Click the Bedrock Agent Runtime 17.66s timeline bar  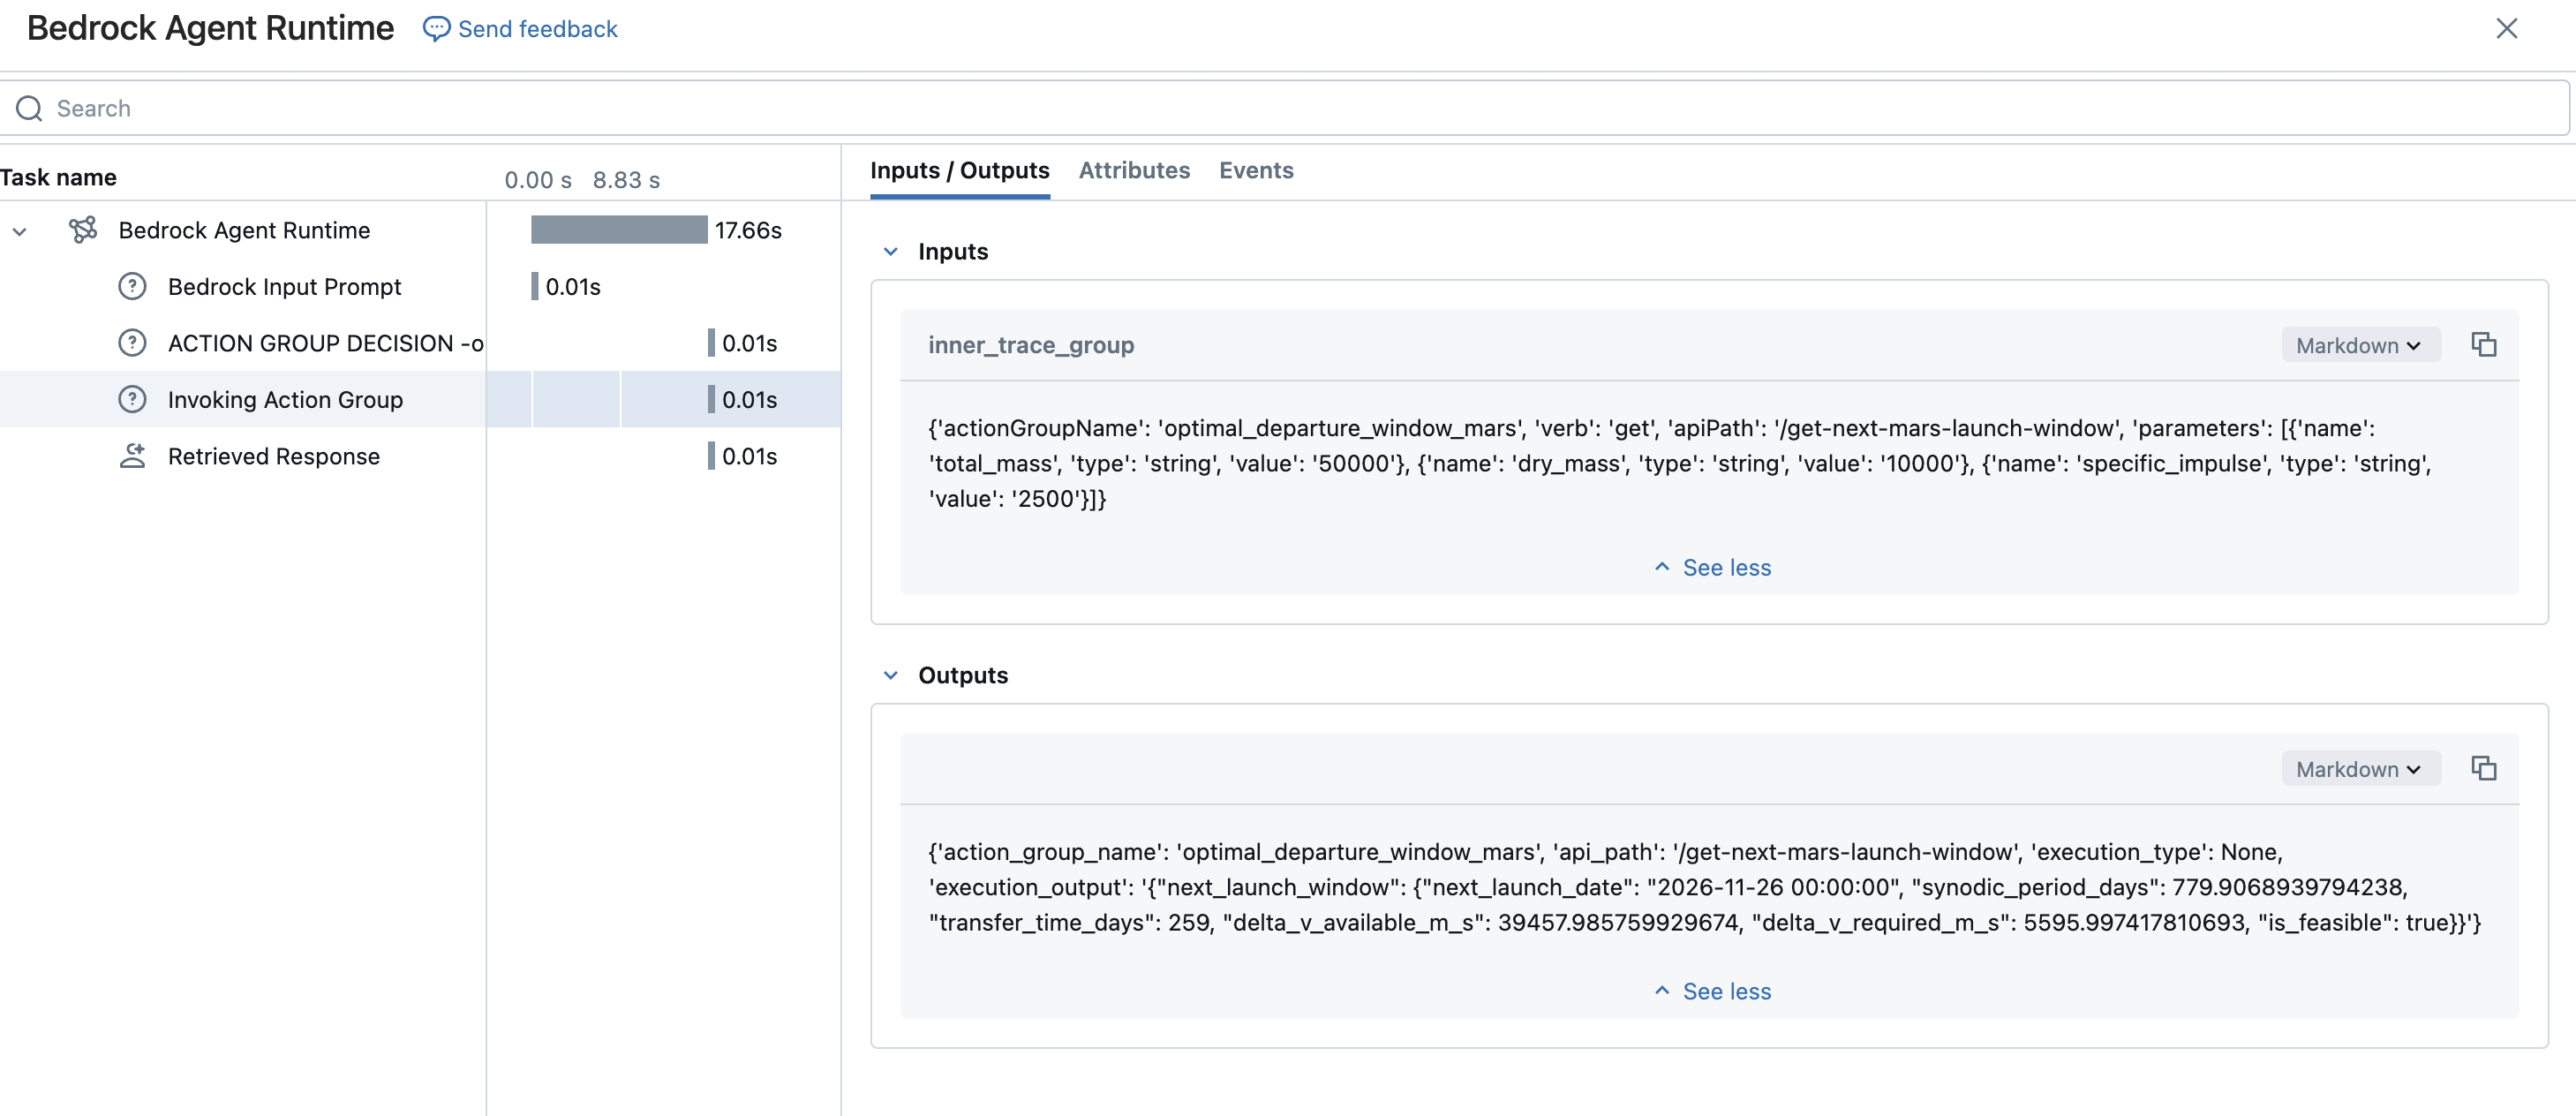point(618,230)
